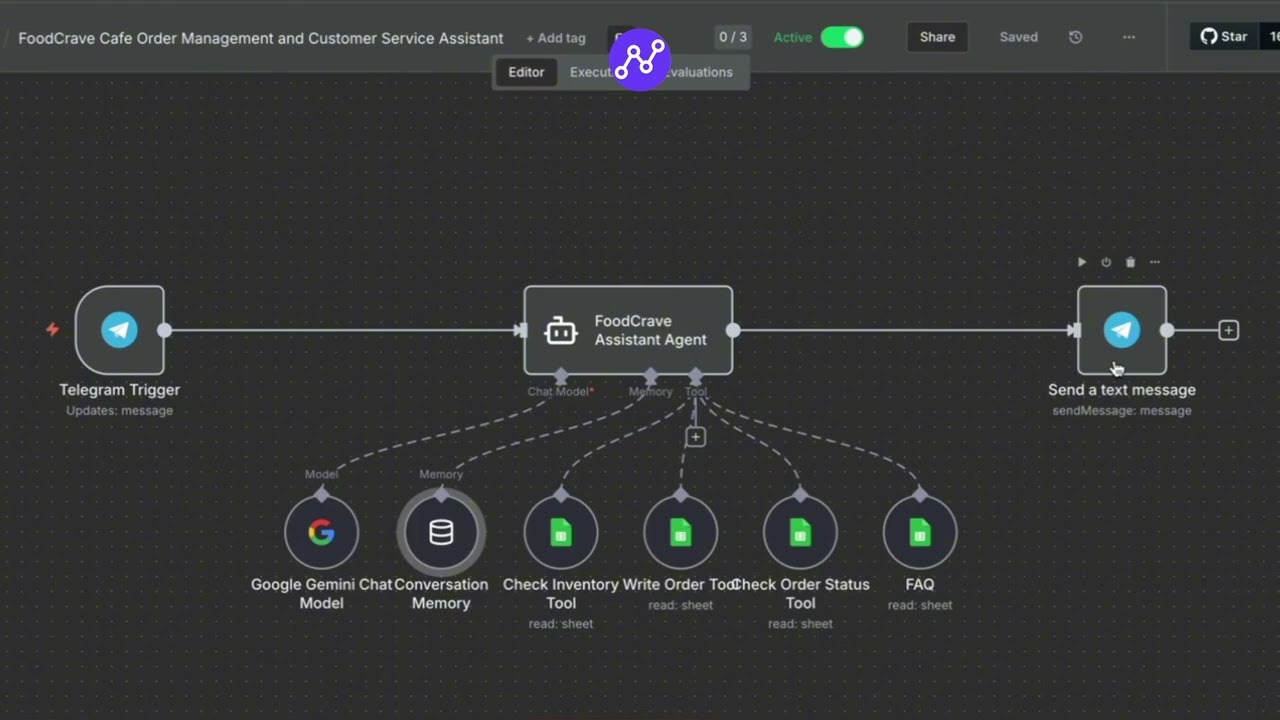
Task: Add a node after Send a text message
Action: [1228, 330]
